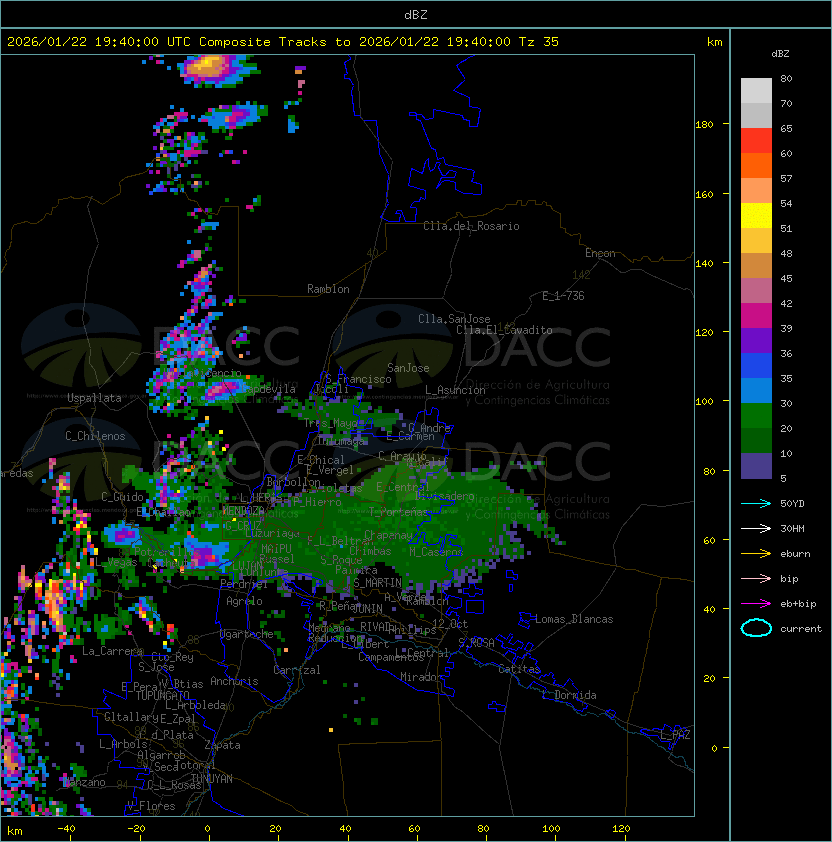Viewport: 832px width, 842px height.
Task: Click the Clla.del_Rosario map label
Action: coord(471,226)
